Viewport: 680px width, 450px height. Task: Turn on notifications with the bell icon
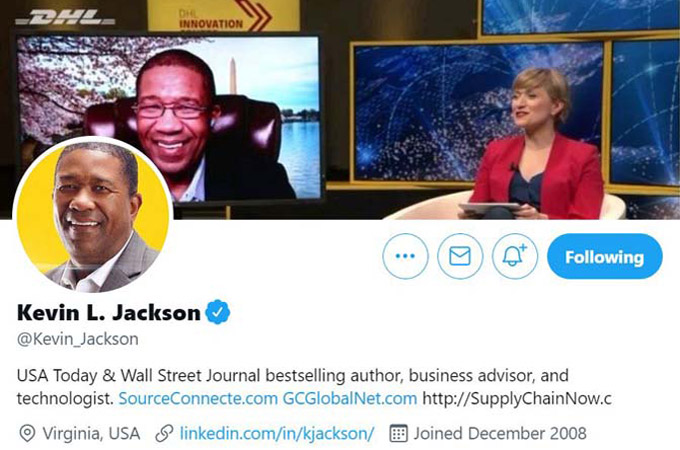tap(514, 256)
